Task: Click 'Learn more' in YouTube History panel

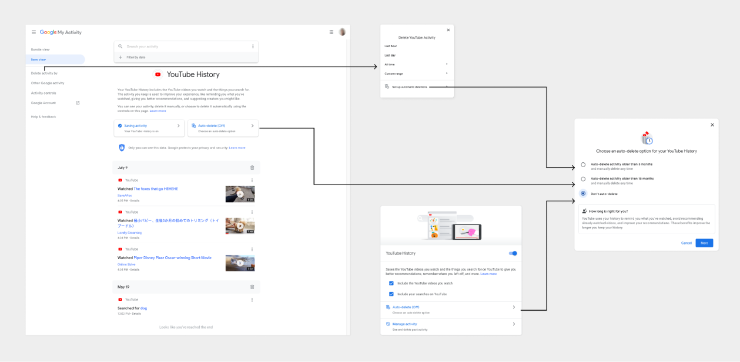Action: click(488, 274)
